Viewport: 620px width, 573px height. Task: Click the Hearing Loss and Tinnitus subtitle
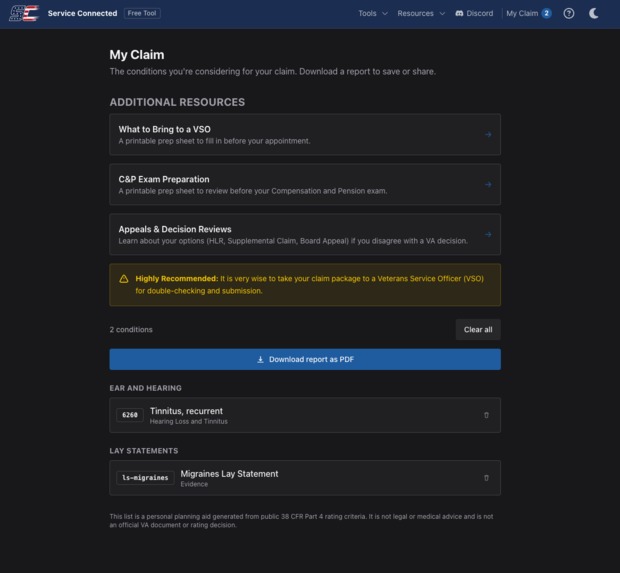coord(189,422)
